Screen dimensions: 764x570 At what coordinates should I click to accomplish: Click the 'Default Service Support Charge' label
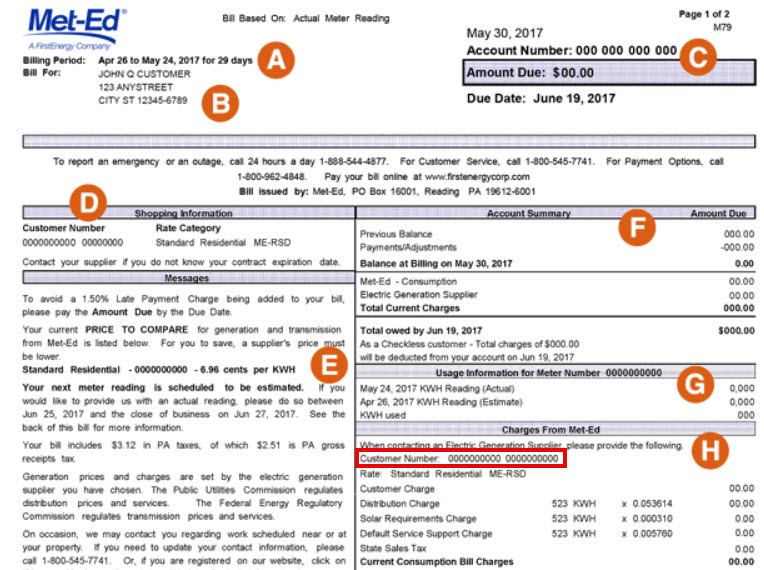click(x=426, y=534)
